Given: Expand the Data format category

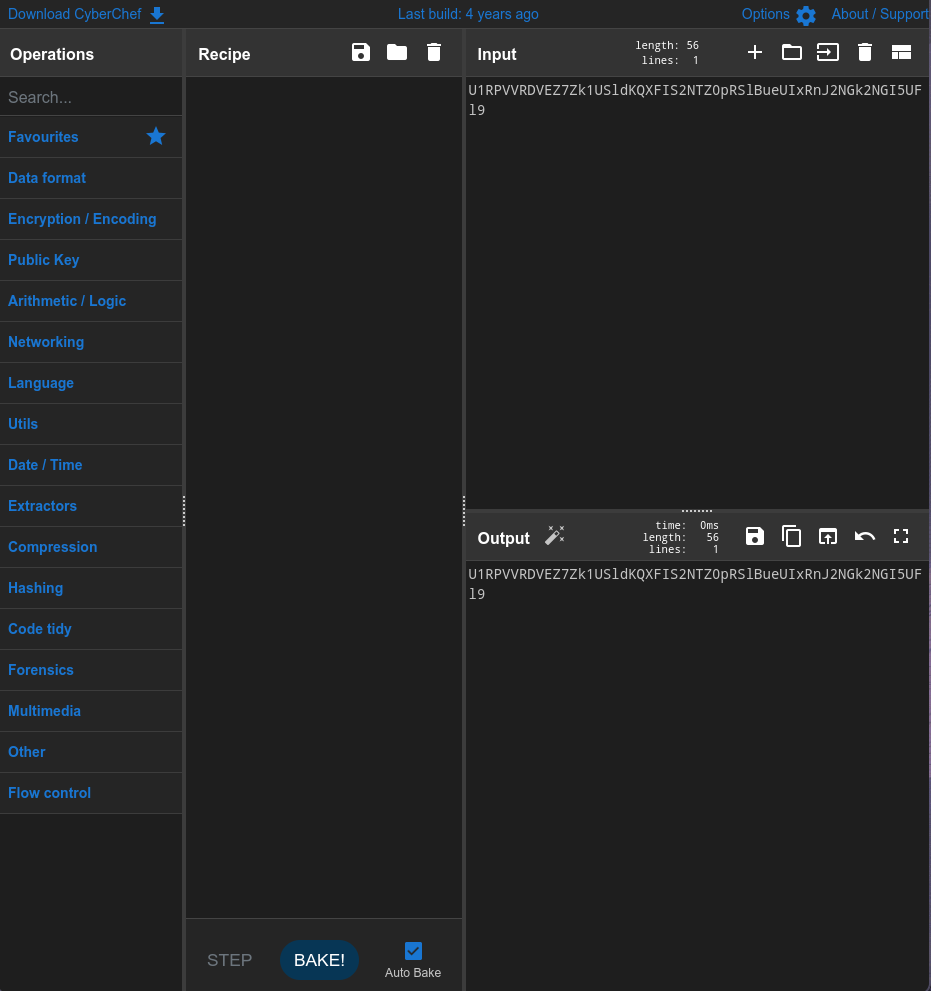Looking at the screenshot, I should click(47, 178).
